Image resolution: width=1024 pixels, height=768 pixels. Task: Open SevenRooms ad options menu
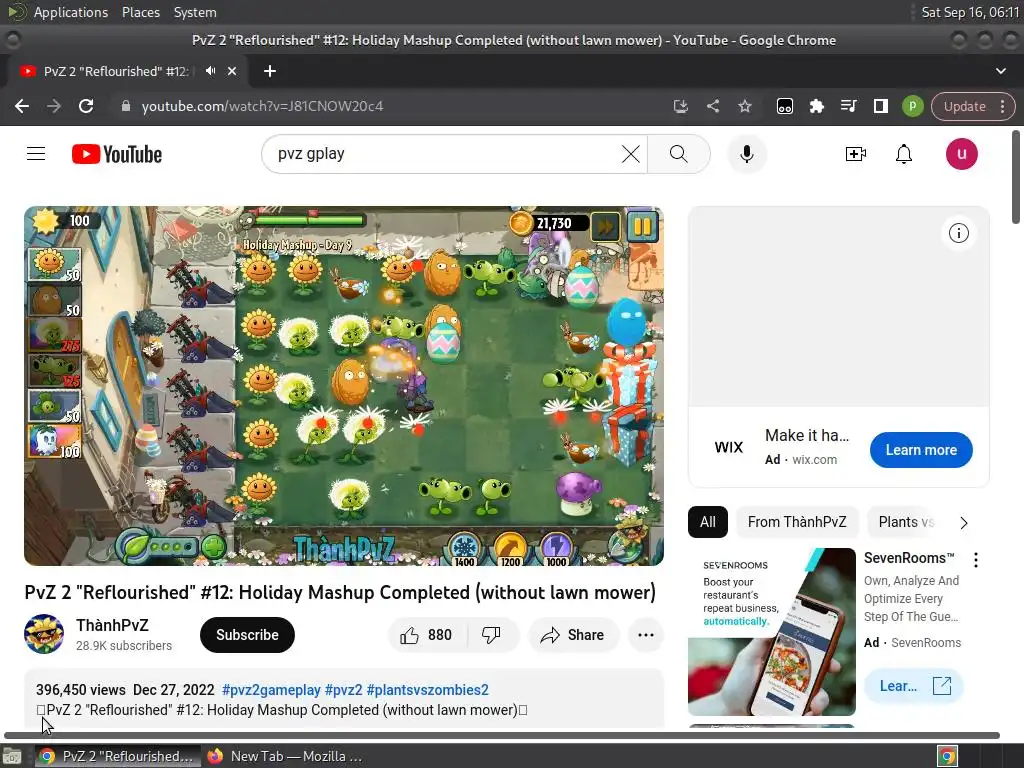point(976,560)
